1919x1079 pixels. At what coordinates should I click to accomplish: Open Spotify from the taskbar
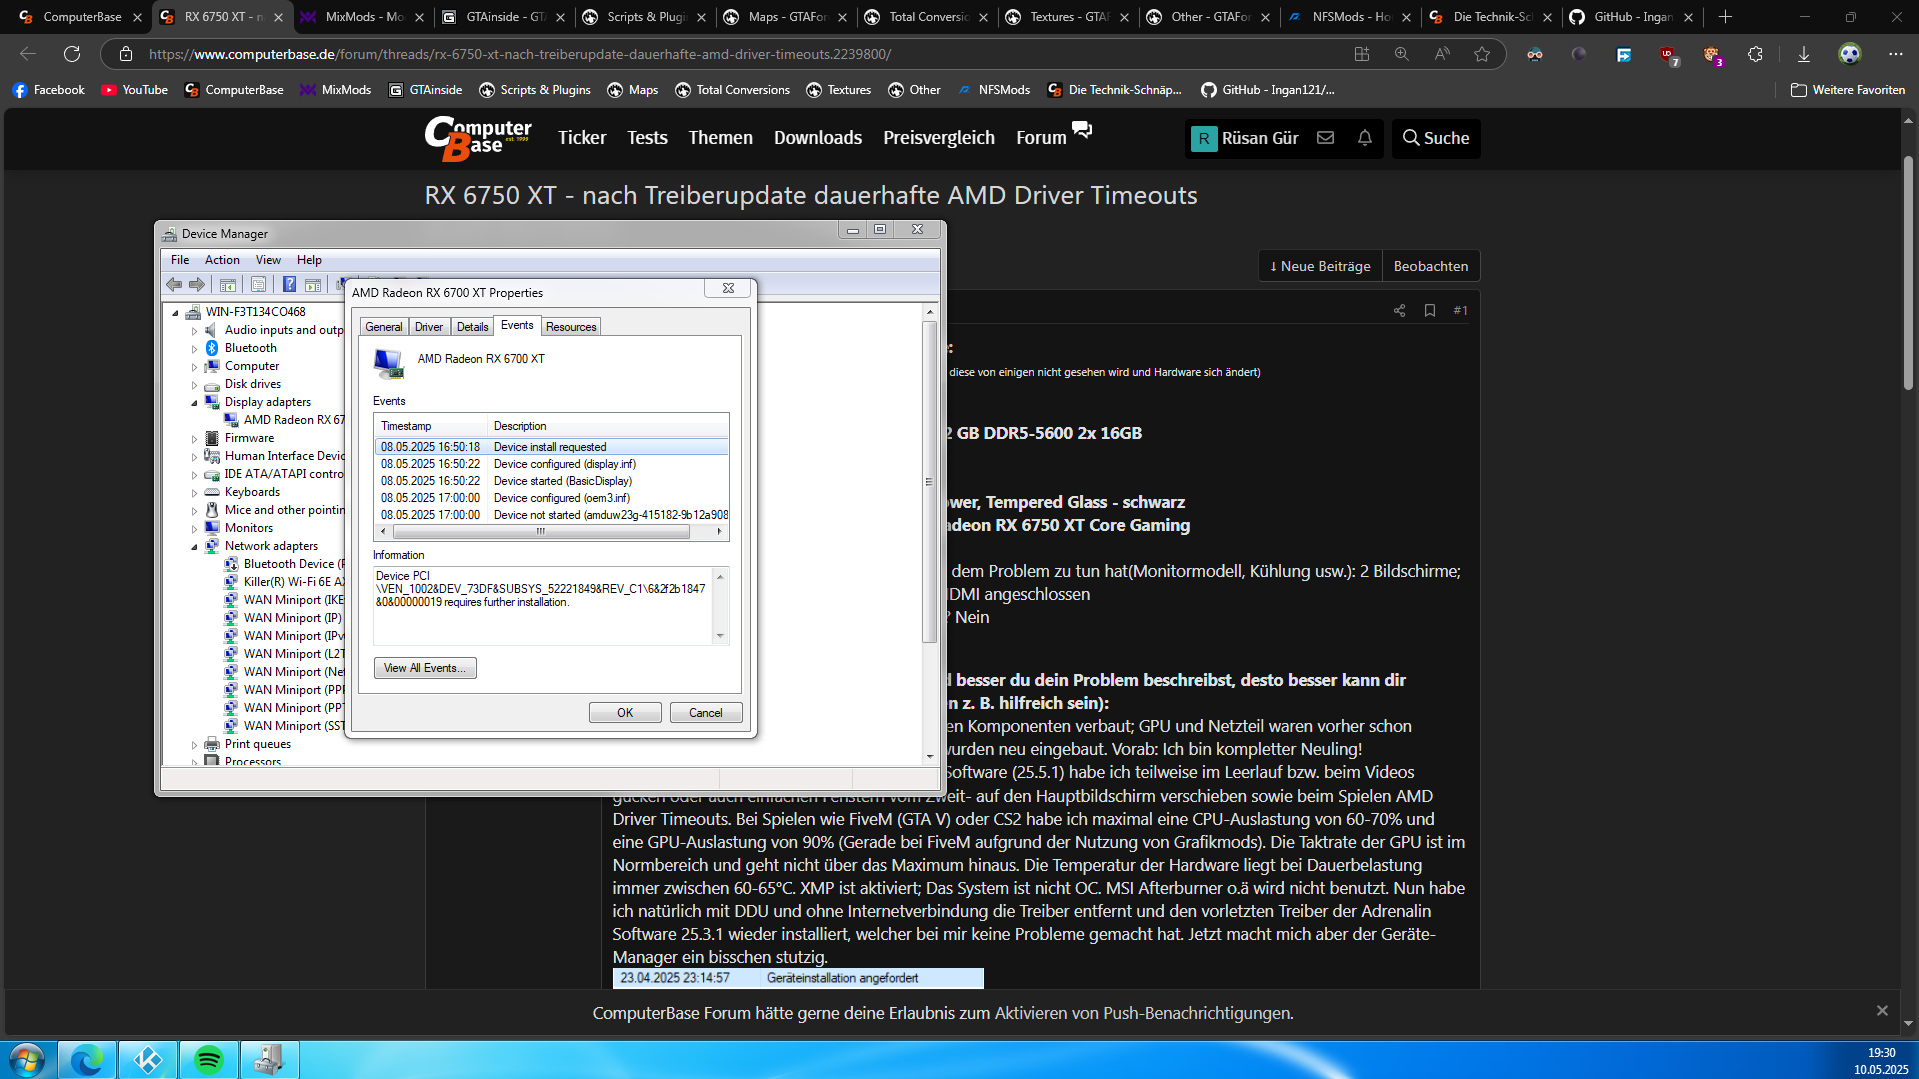(x=208, y=1060)
